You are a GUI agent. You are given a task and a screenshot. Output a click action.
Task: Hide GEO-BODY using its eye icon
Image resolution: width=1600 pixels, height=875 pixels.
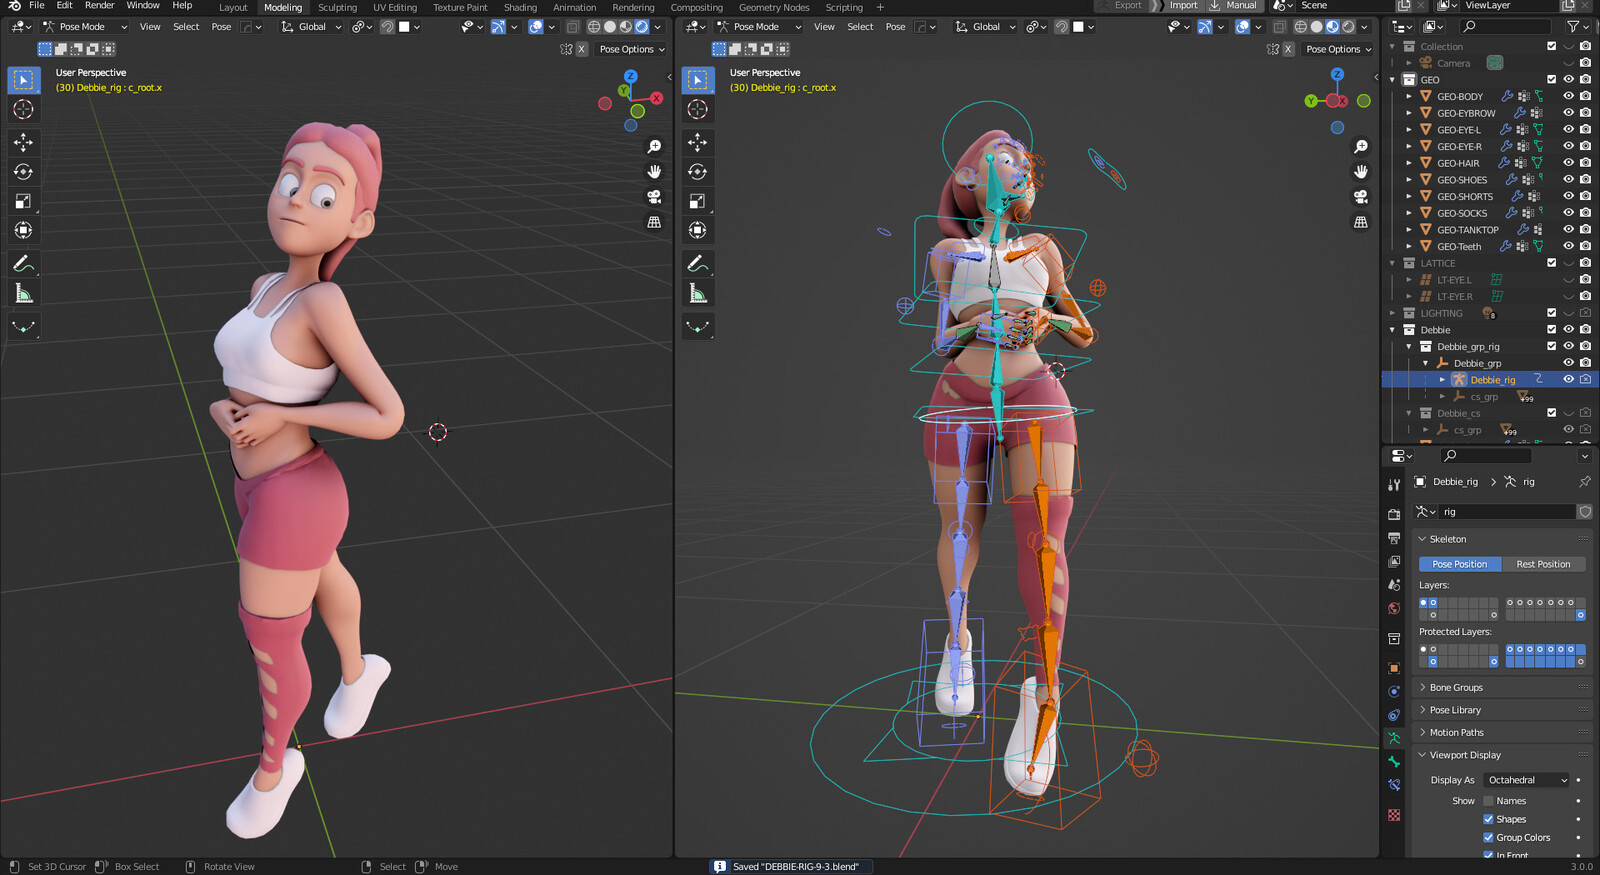[x=1569, y=97]
